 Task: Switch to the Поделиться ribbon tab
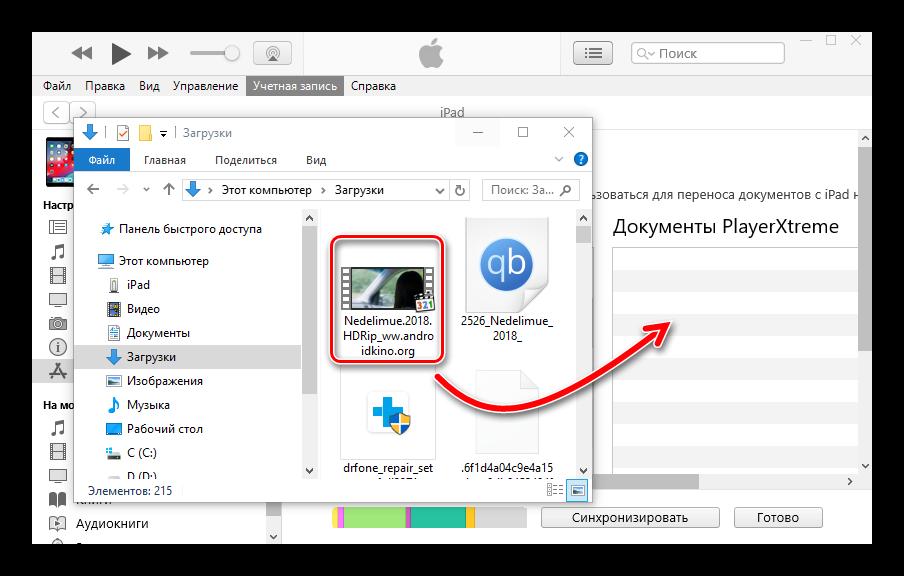coord(246,160)
